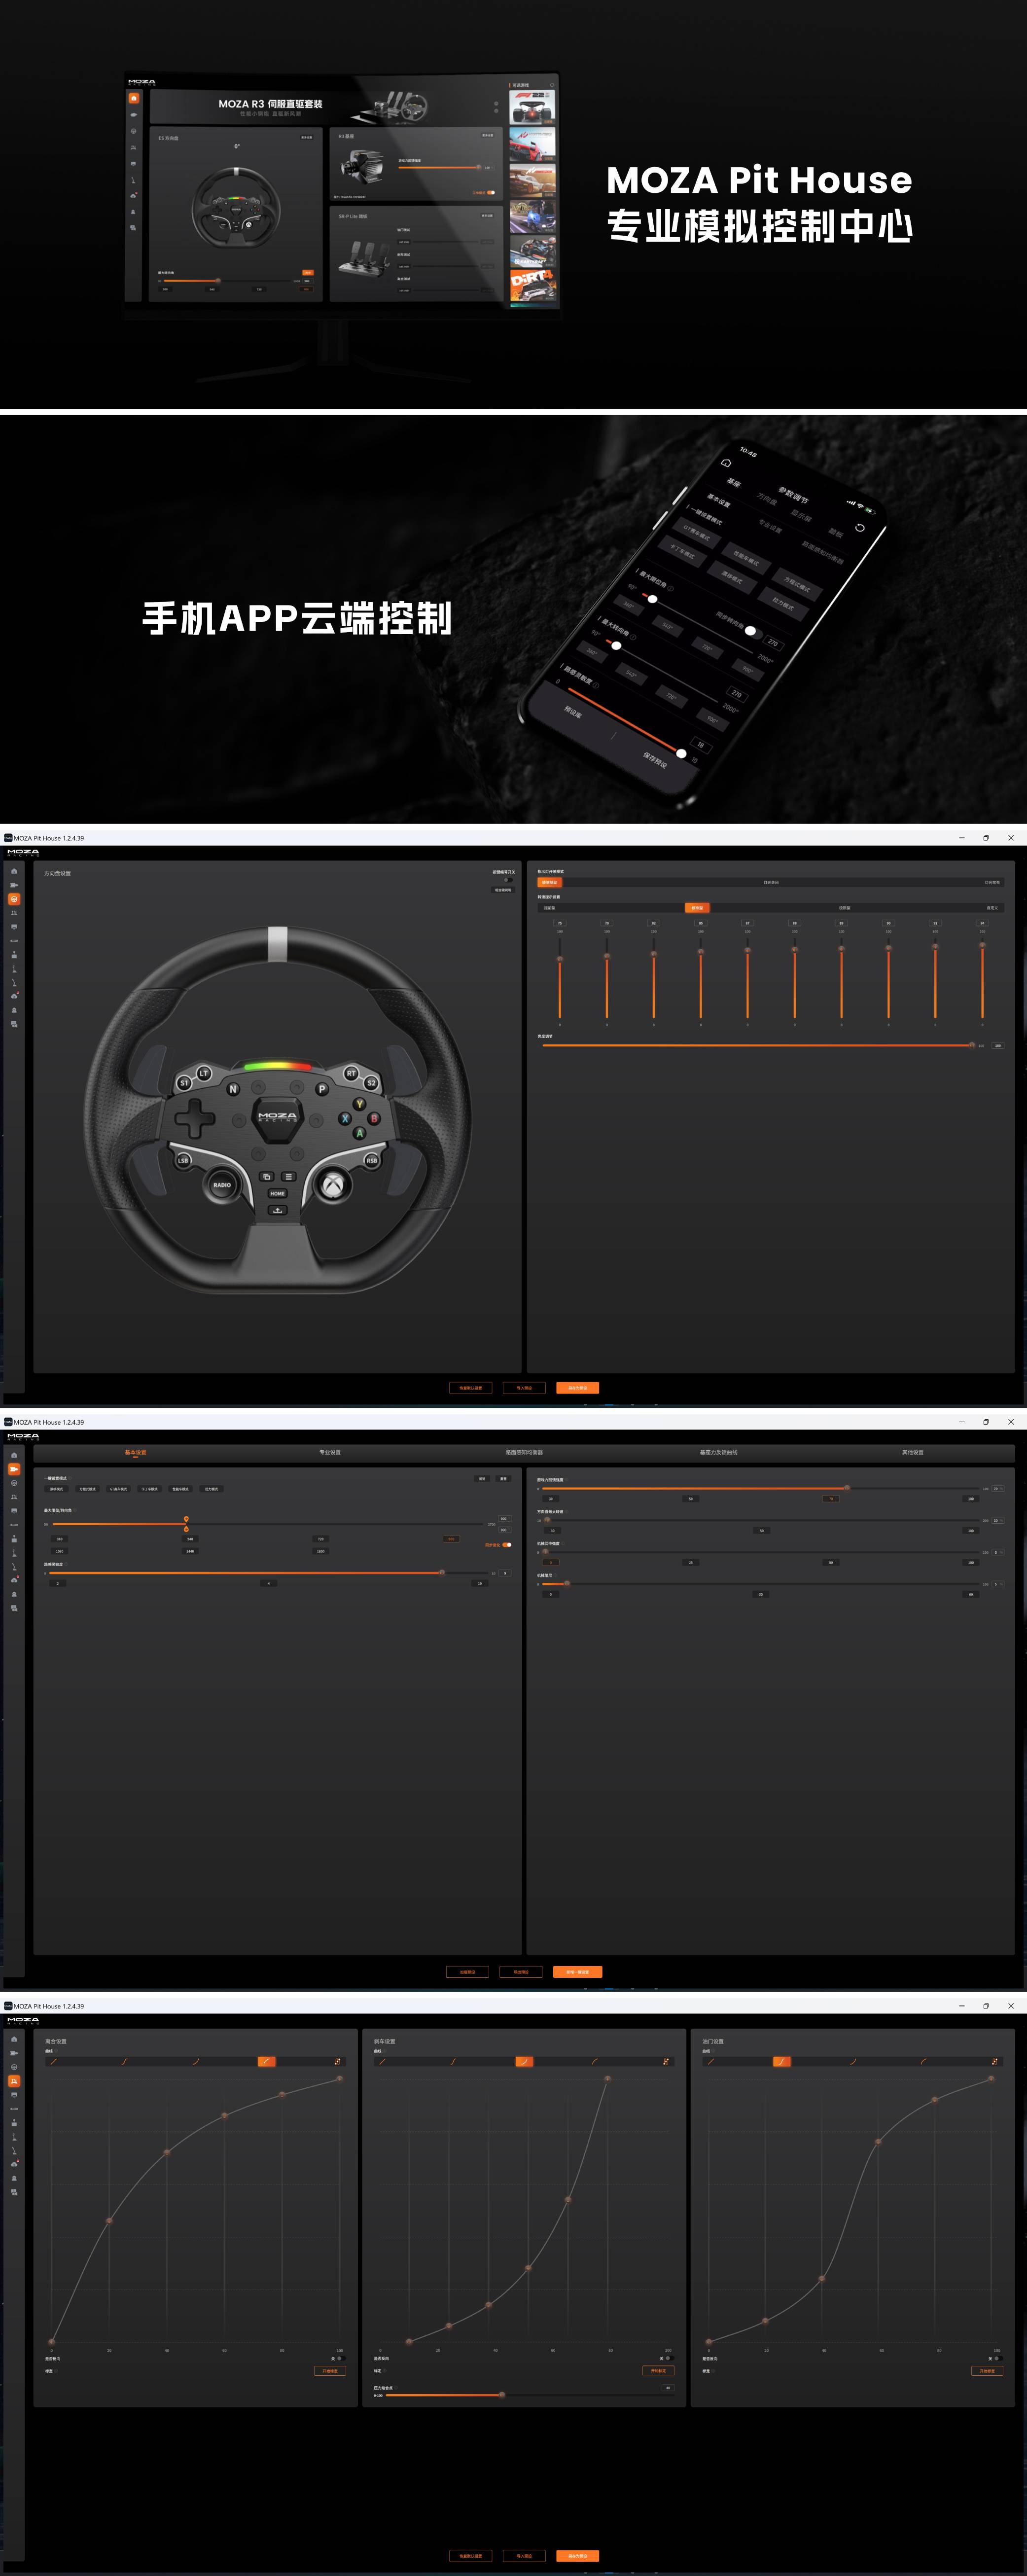
Task: Open pedals icon in wheel settings window sidebar
Action: tap(14, 913)
